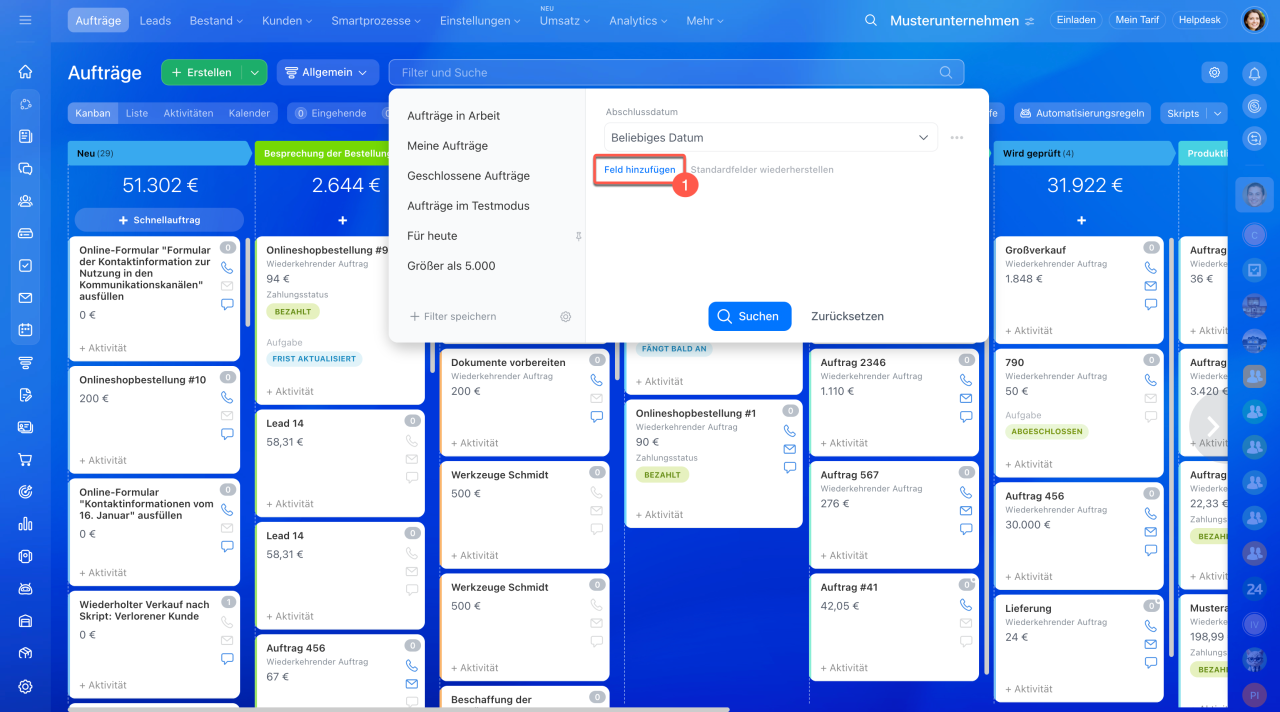
Task: Open the hamburger main menu
Action: coord(25,20)
